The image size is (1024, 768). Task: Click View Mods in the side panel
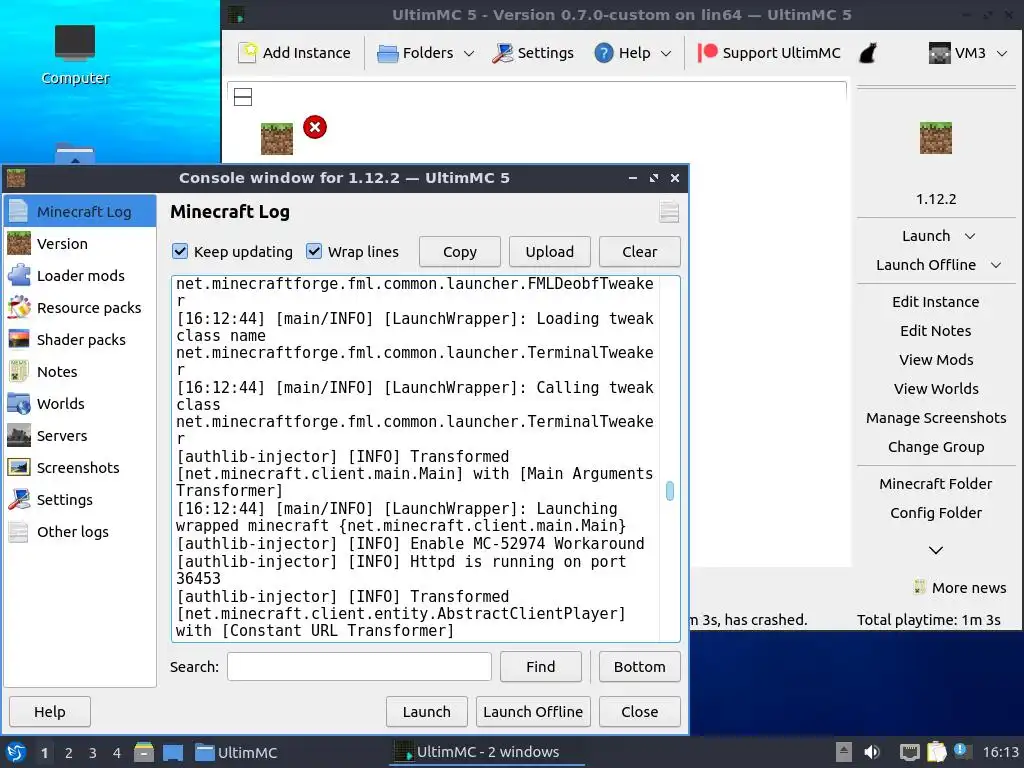936,360
